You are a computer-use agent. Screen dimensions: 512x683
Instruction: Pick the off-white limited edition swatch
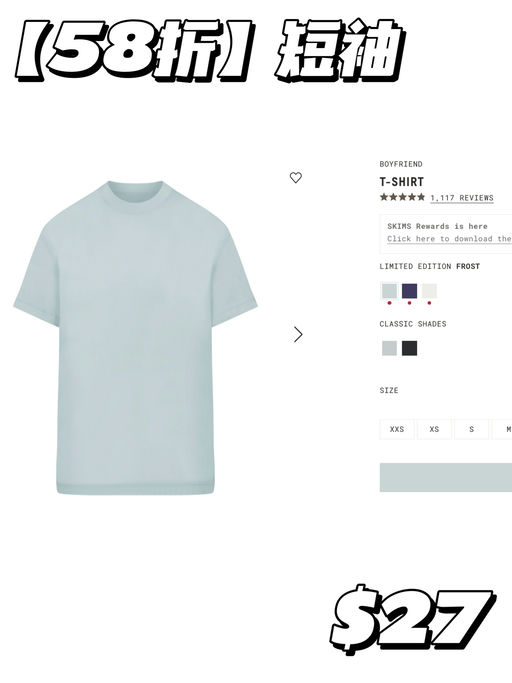click(x=429, y=291)
